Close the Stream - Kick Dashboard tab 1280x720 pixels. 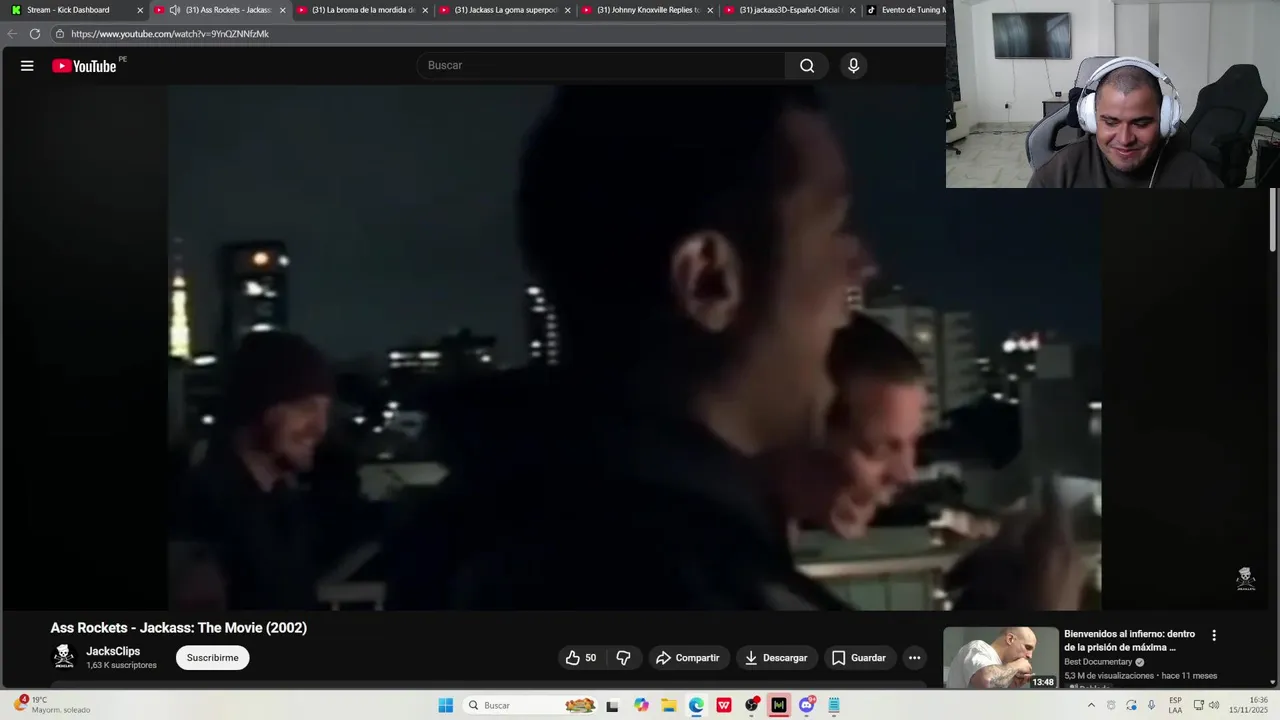[140, 10]
